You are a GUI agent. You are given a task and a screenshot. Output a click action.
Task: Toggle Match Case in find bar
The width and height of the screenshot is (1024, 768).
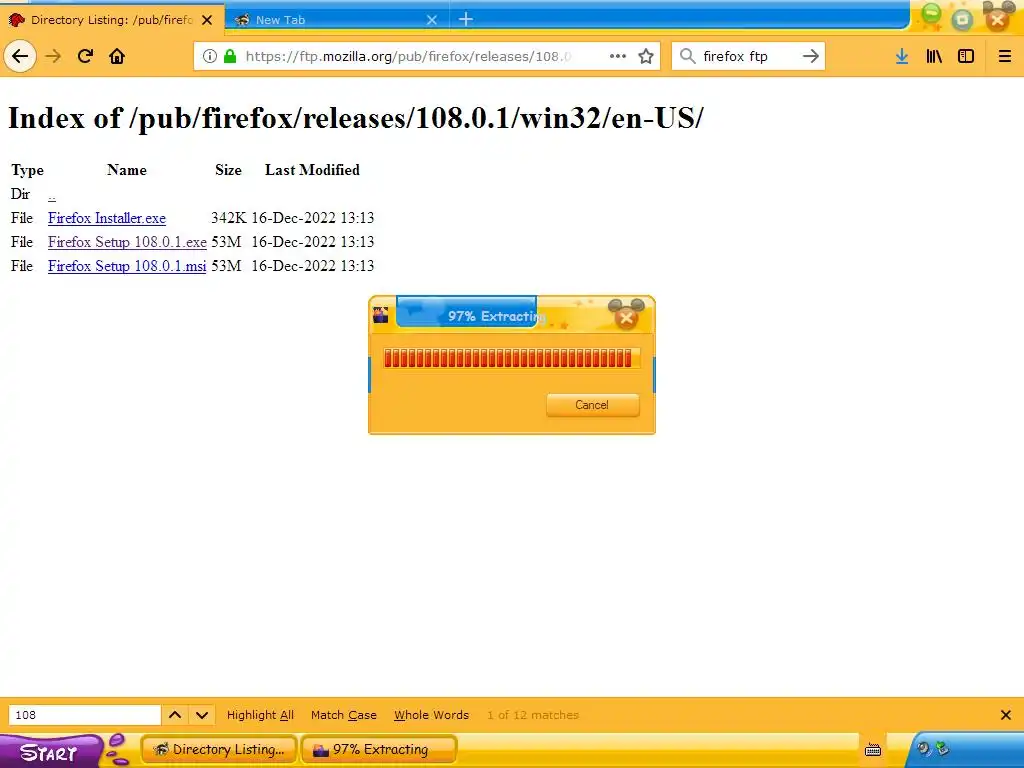click(344, 715)
